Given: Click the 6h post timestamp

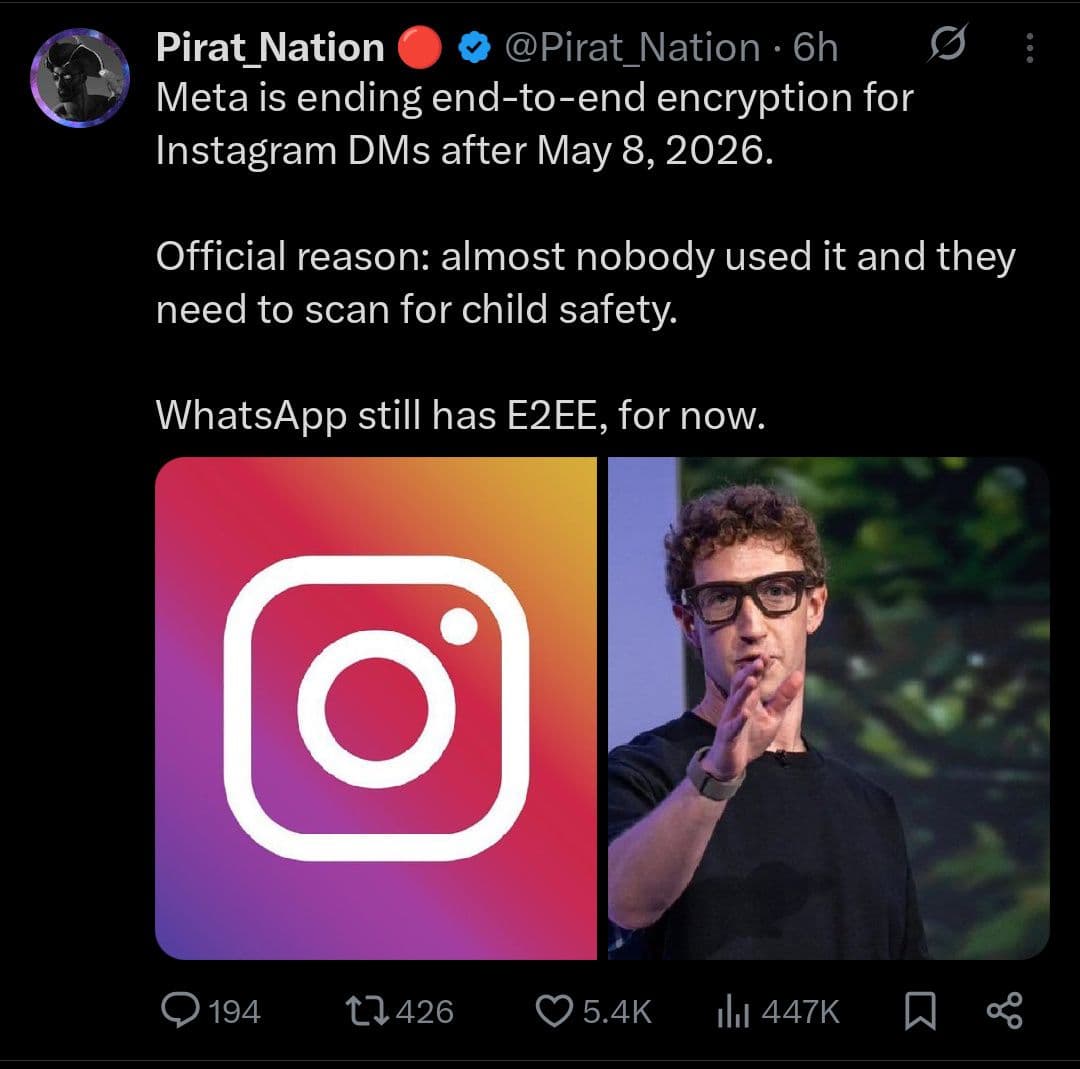Looking at the screenshot, I should pos(815,48).
